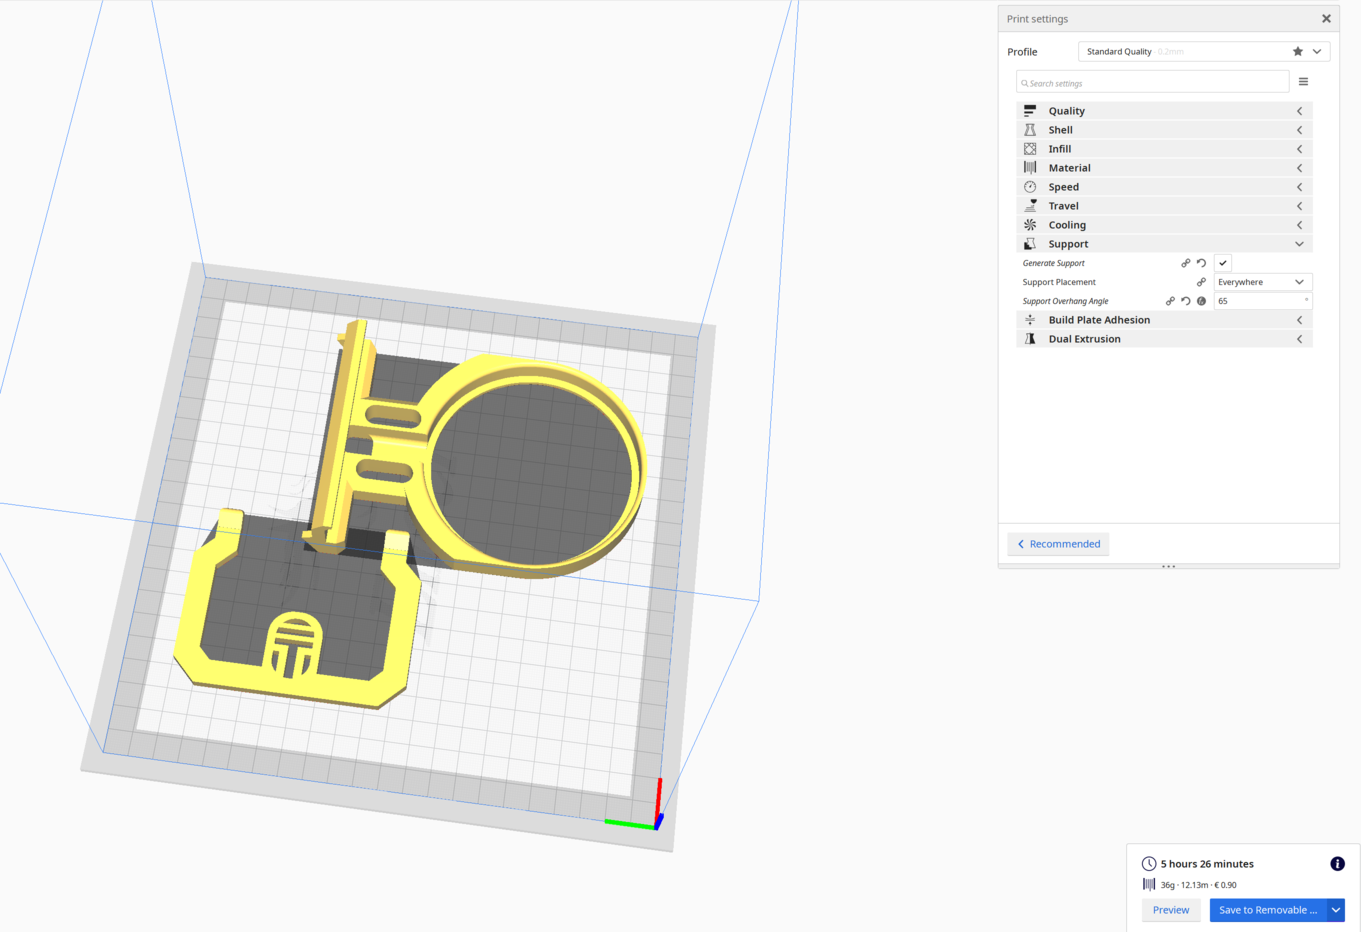
Task: Open the settings visibility hamburger menu
Action: pos(1303,82)
